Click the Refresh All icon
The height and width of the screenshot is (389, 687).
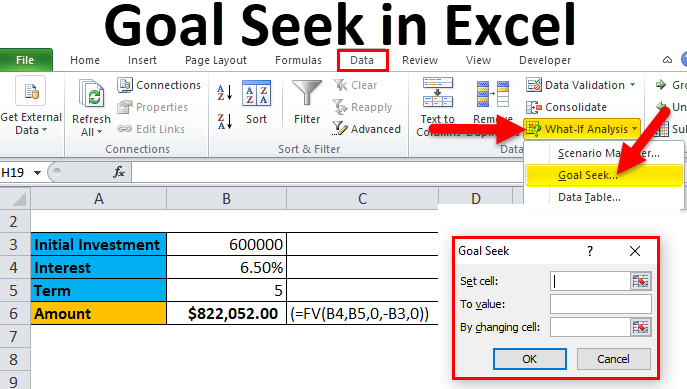[x=92, y=94]
